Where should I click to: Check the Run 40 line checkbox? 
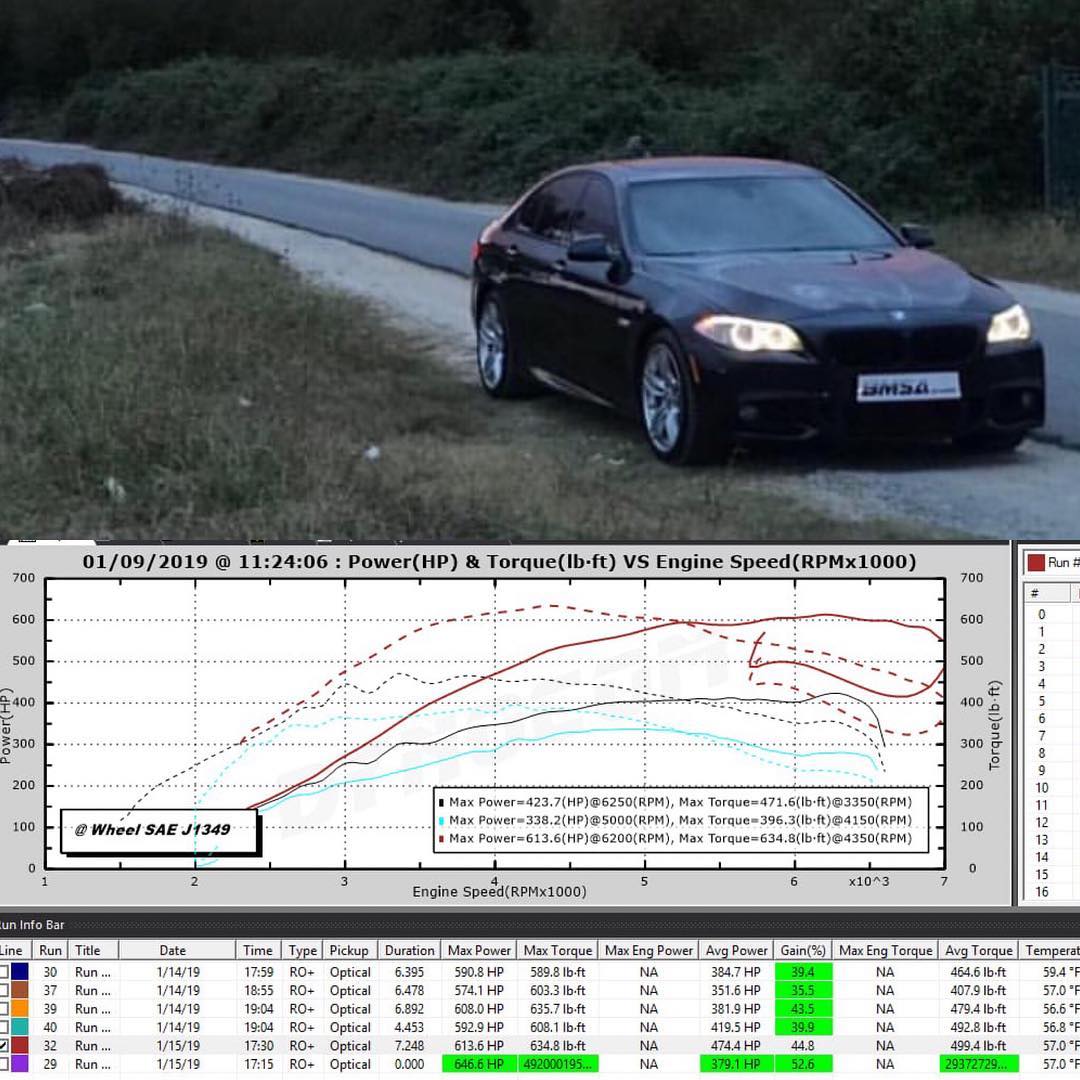(4, 1027)
